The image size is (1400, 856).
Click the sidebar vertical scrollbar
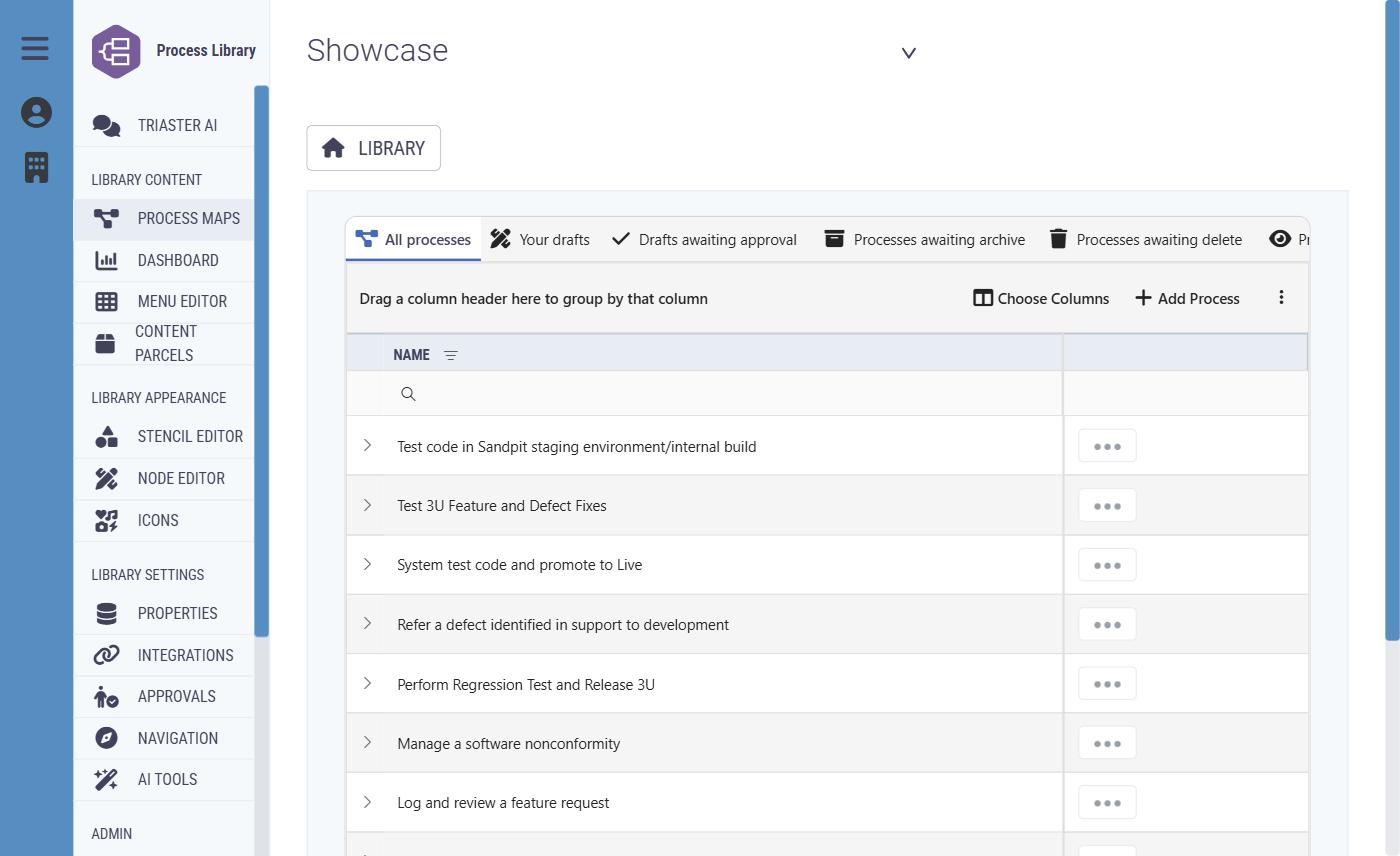coord(261,361)
